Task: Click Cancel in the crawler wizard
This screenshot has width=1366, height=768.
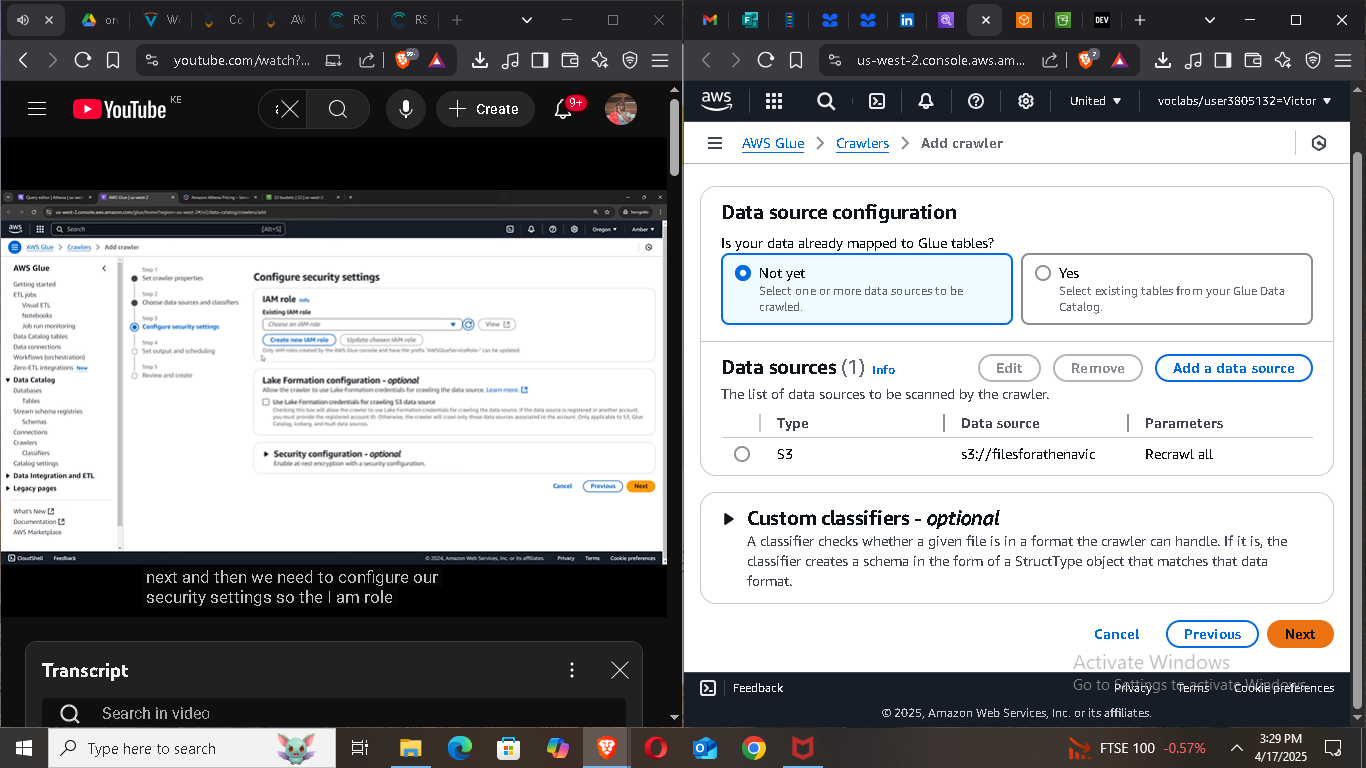Action: coord(1117,634)
